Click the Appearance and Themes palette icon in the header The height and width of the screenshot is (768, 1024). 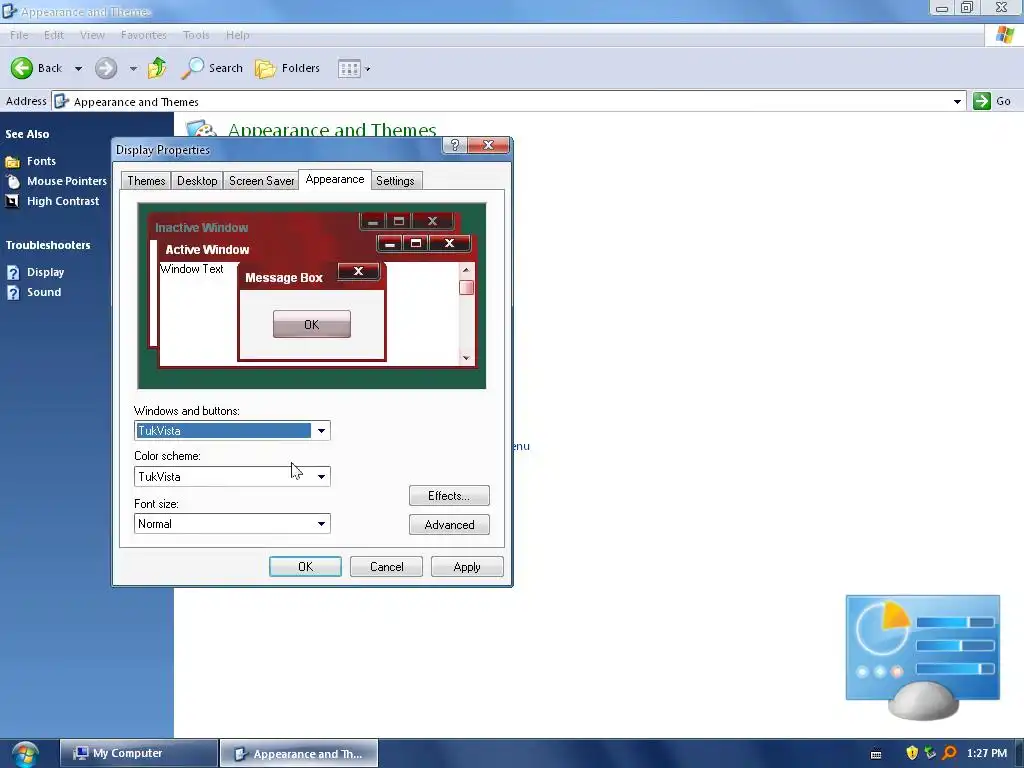pos(201,129)
